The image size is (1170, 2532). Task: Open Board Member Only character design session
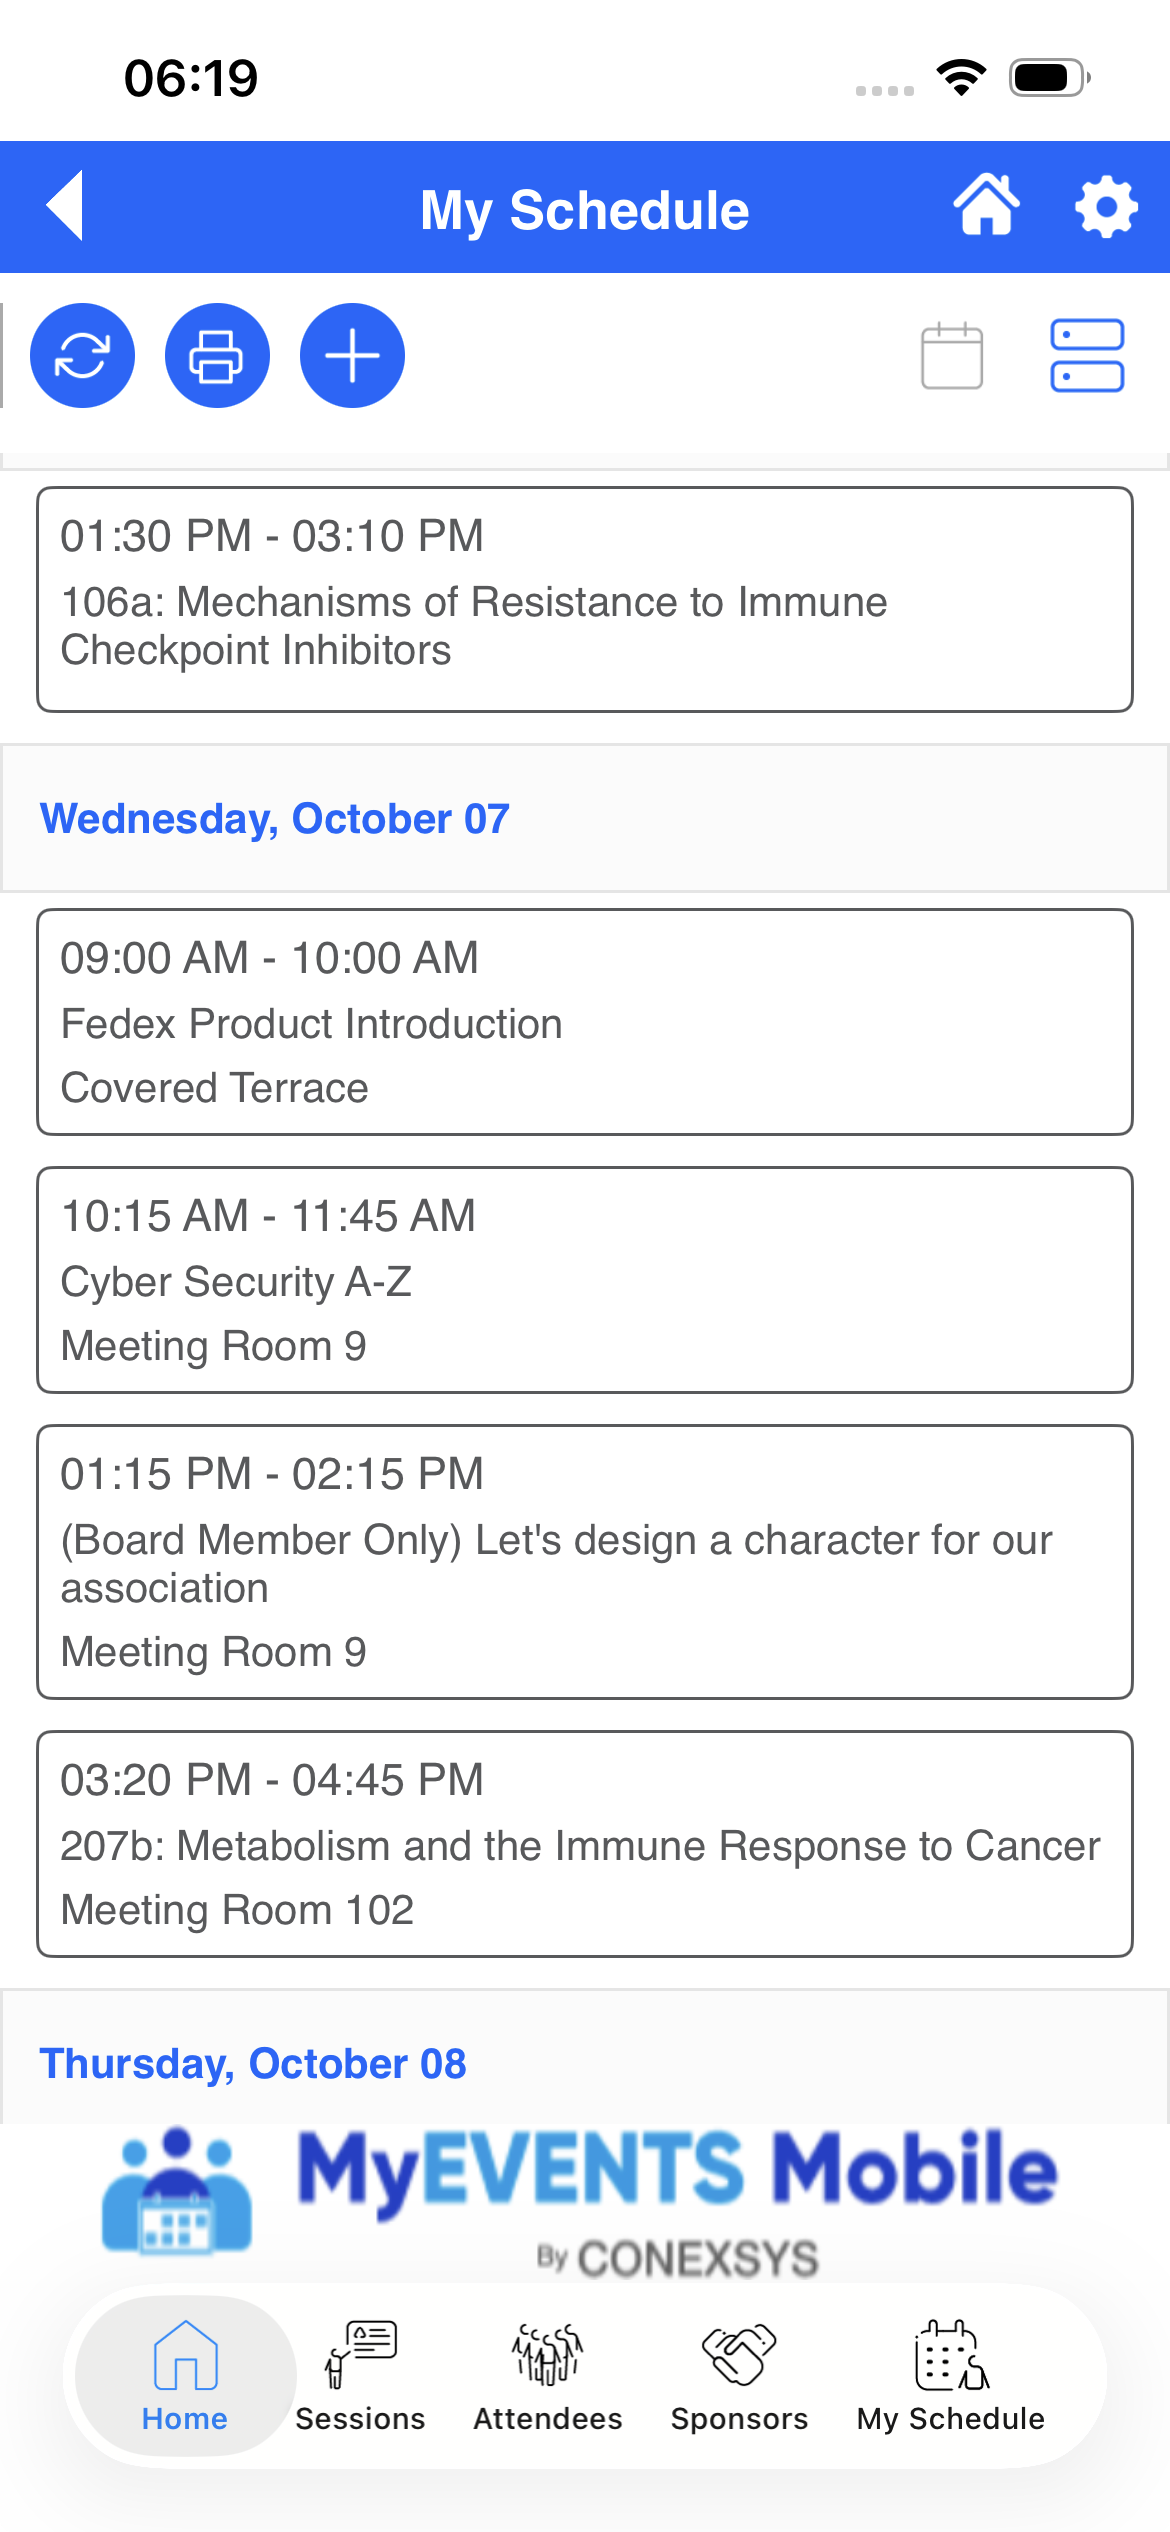[585, 1562]
